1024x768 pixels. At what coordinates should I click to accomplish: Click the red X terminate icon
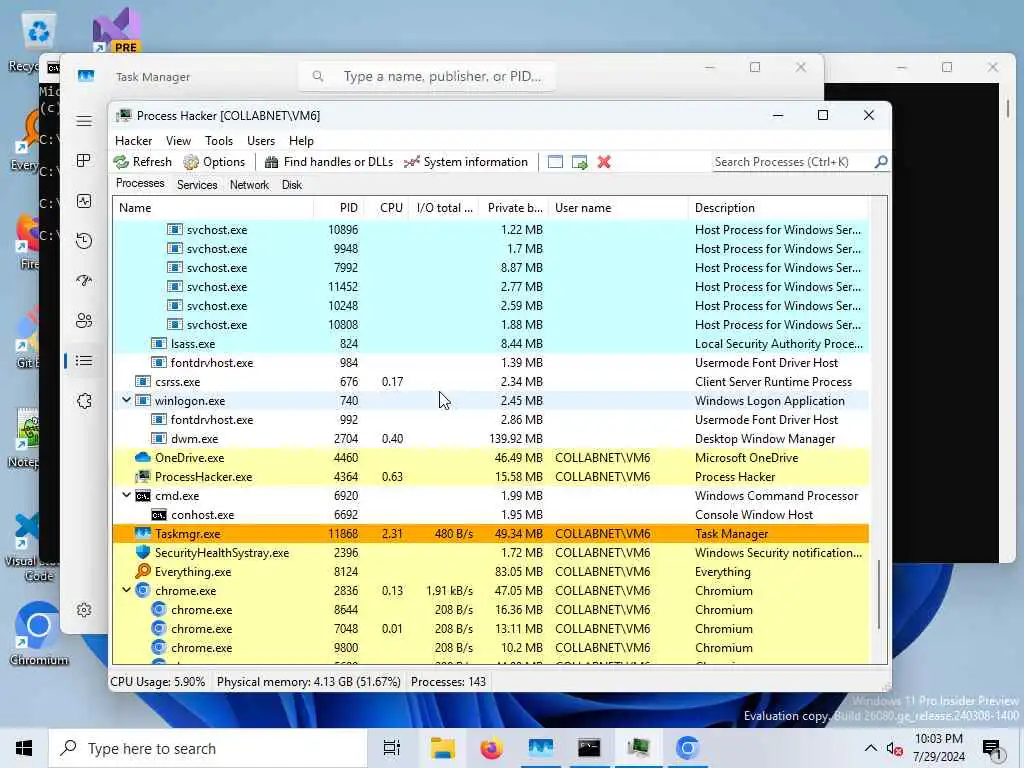[x=604, y=162]
